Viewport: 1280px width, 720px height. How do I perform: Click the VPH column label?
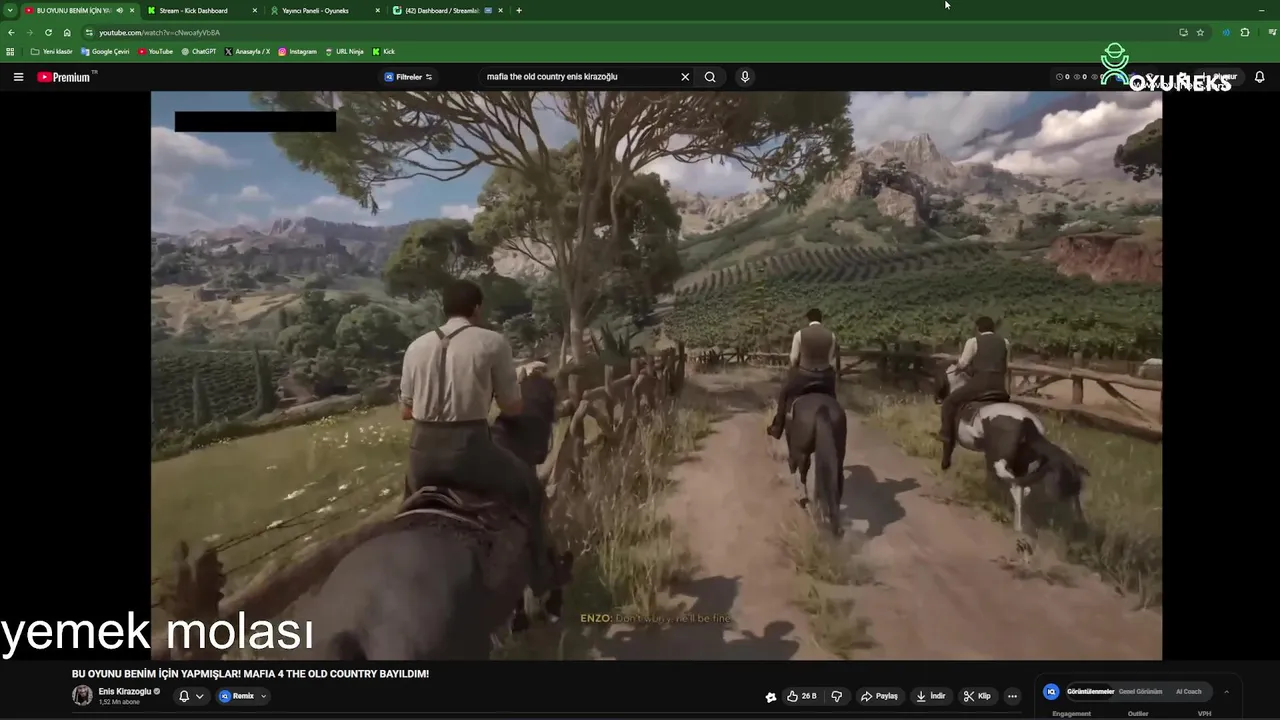pos(1204,714)
